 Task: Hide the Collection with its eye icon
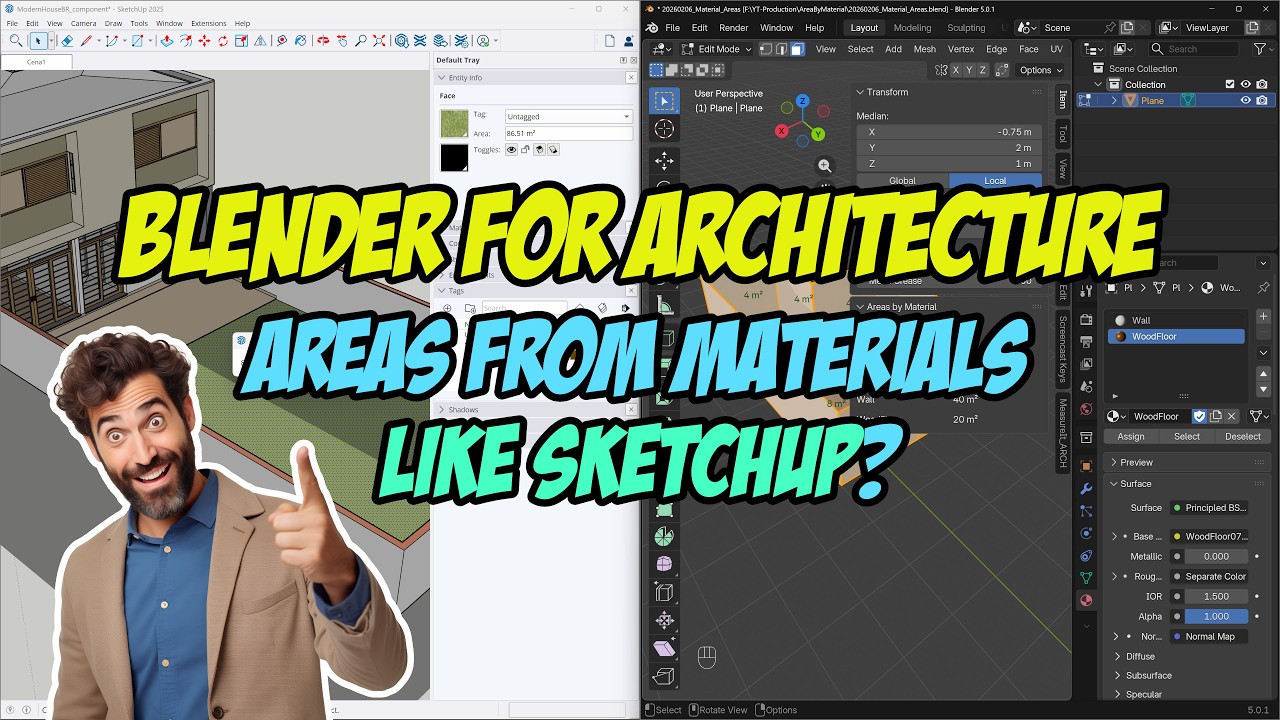click(x=1246, y=85)
